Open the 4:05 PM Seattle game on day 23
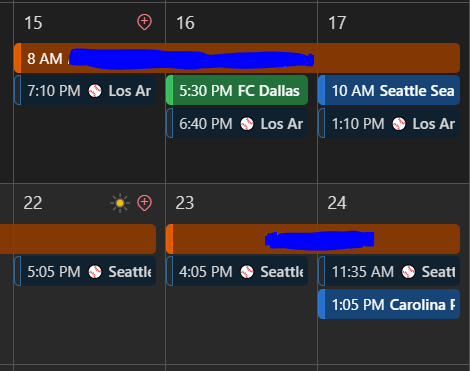Image resolution: width=470 pixels, height=371 pixels. tap(237, 271)
